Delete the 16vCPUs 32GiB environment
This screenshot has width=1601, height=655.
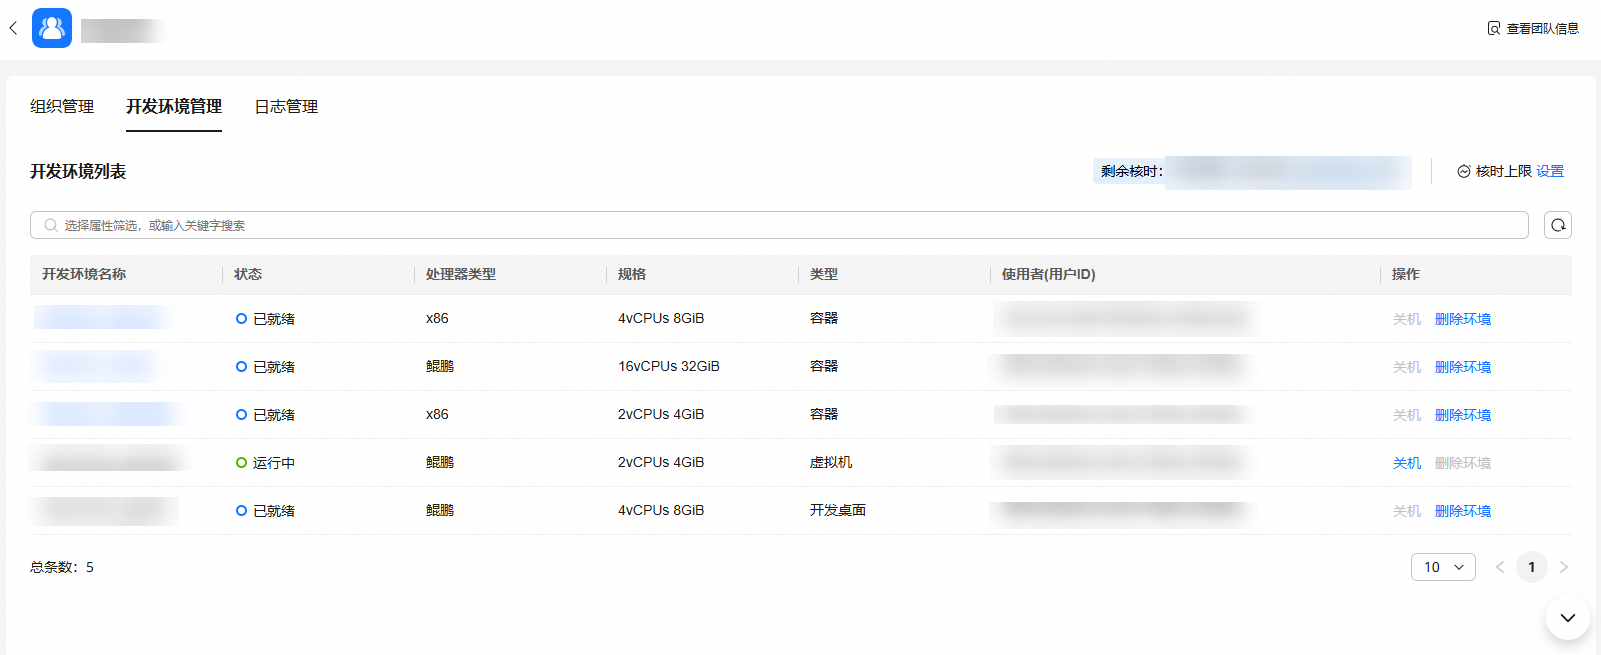[1463, 367]
